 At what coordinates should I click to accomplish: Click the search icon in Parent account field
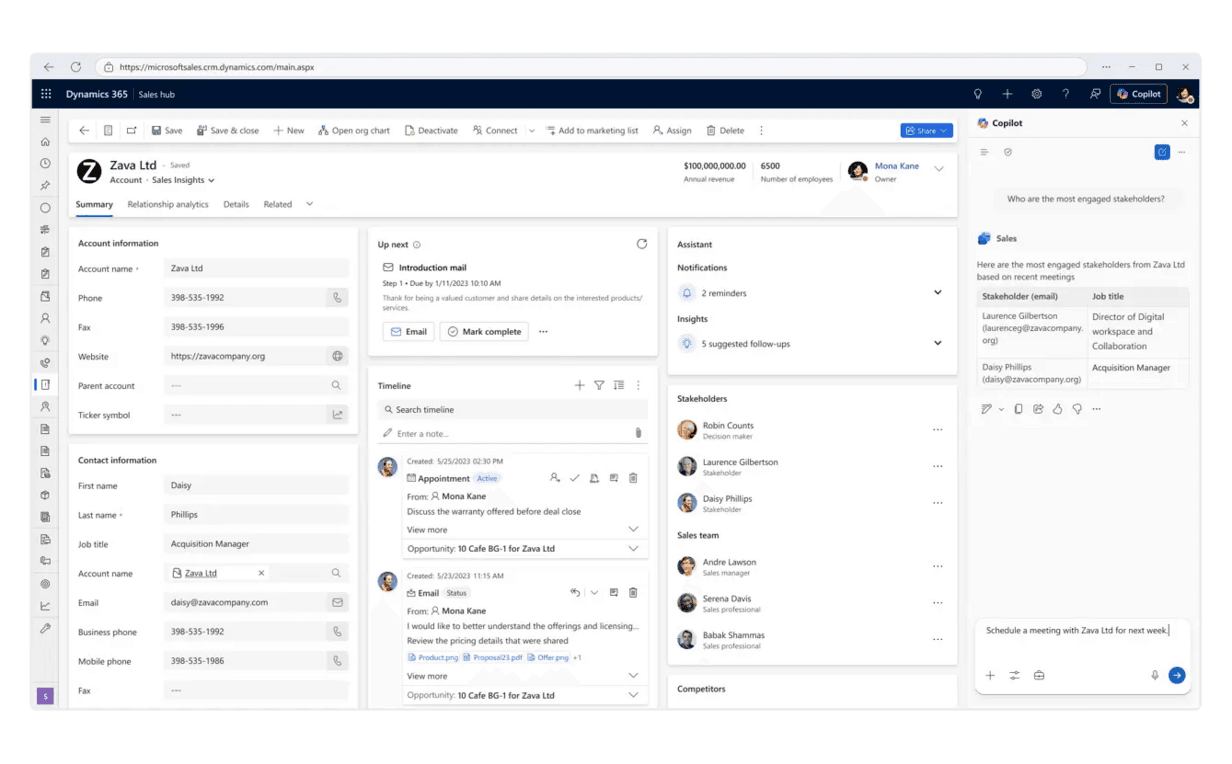pos(336,385)
